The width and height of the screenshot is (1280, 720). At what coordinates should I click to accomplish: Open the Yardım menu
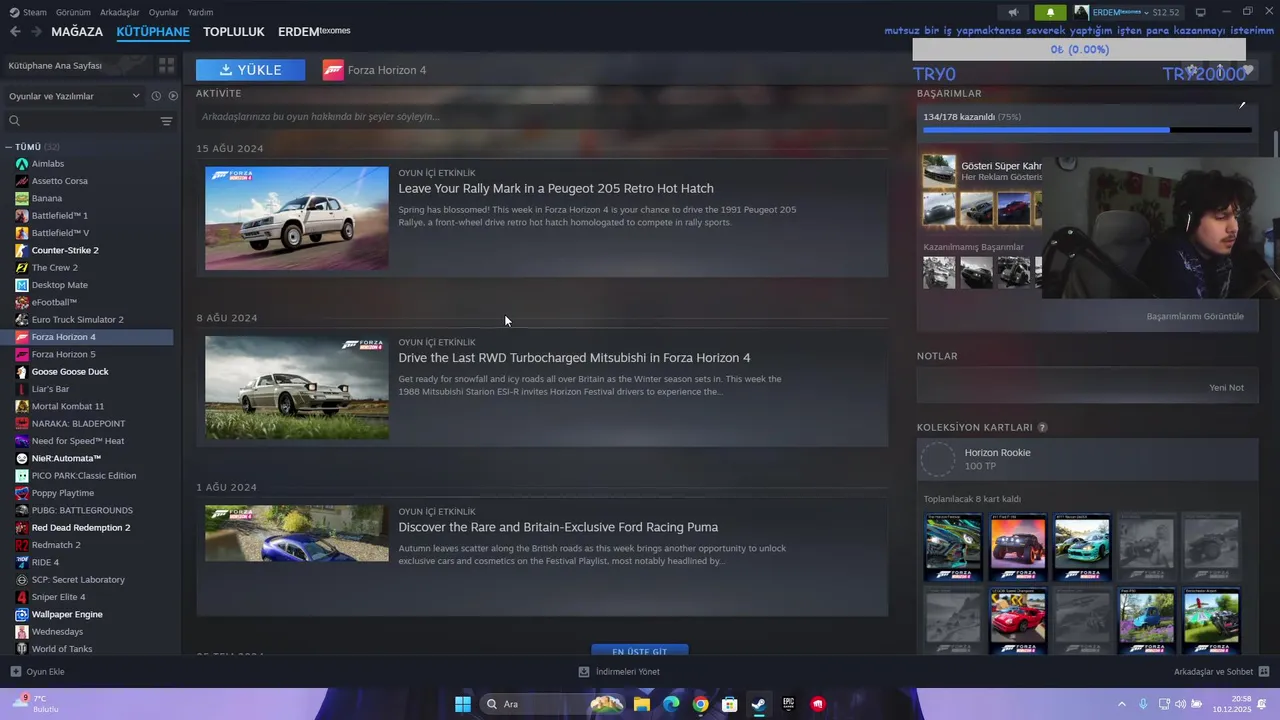200,12
